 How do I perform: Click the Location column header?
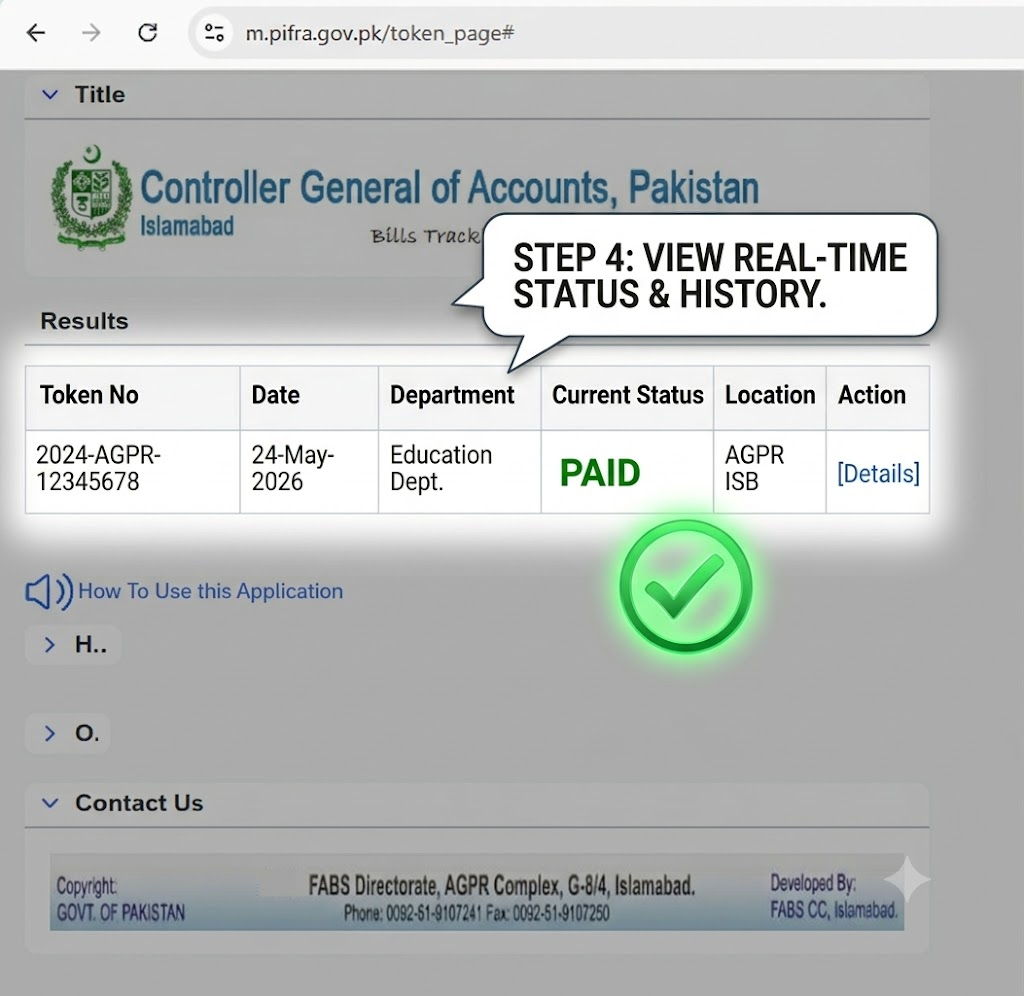click(770, 395)
